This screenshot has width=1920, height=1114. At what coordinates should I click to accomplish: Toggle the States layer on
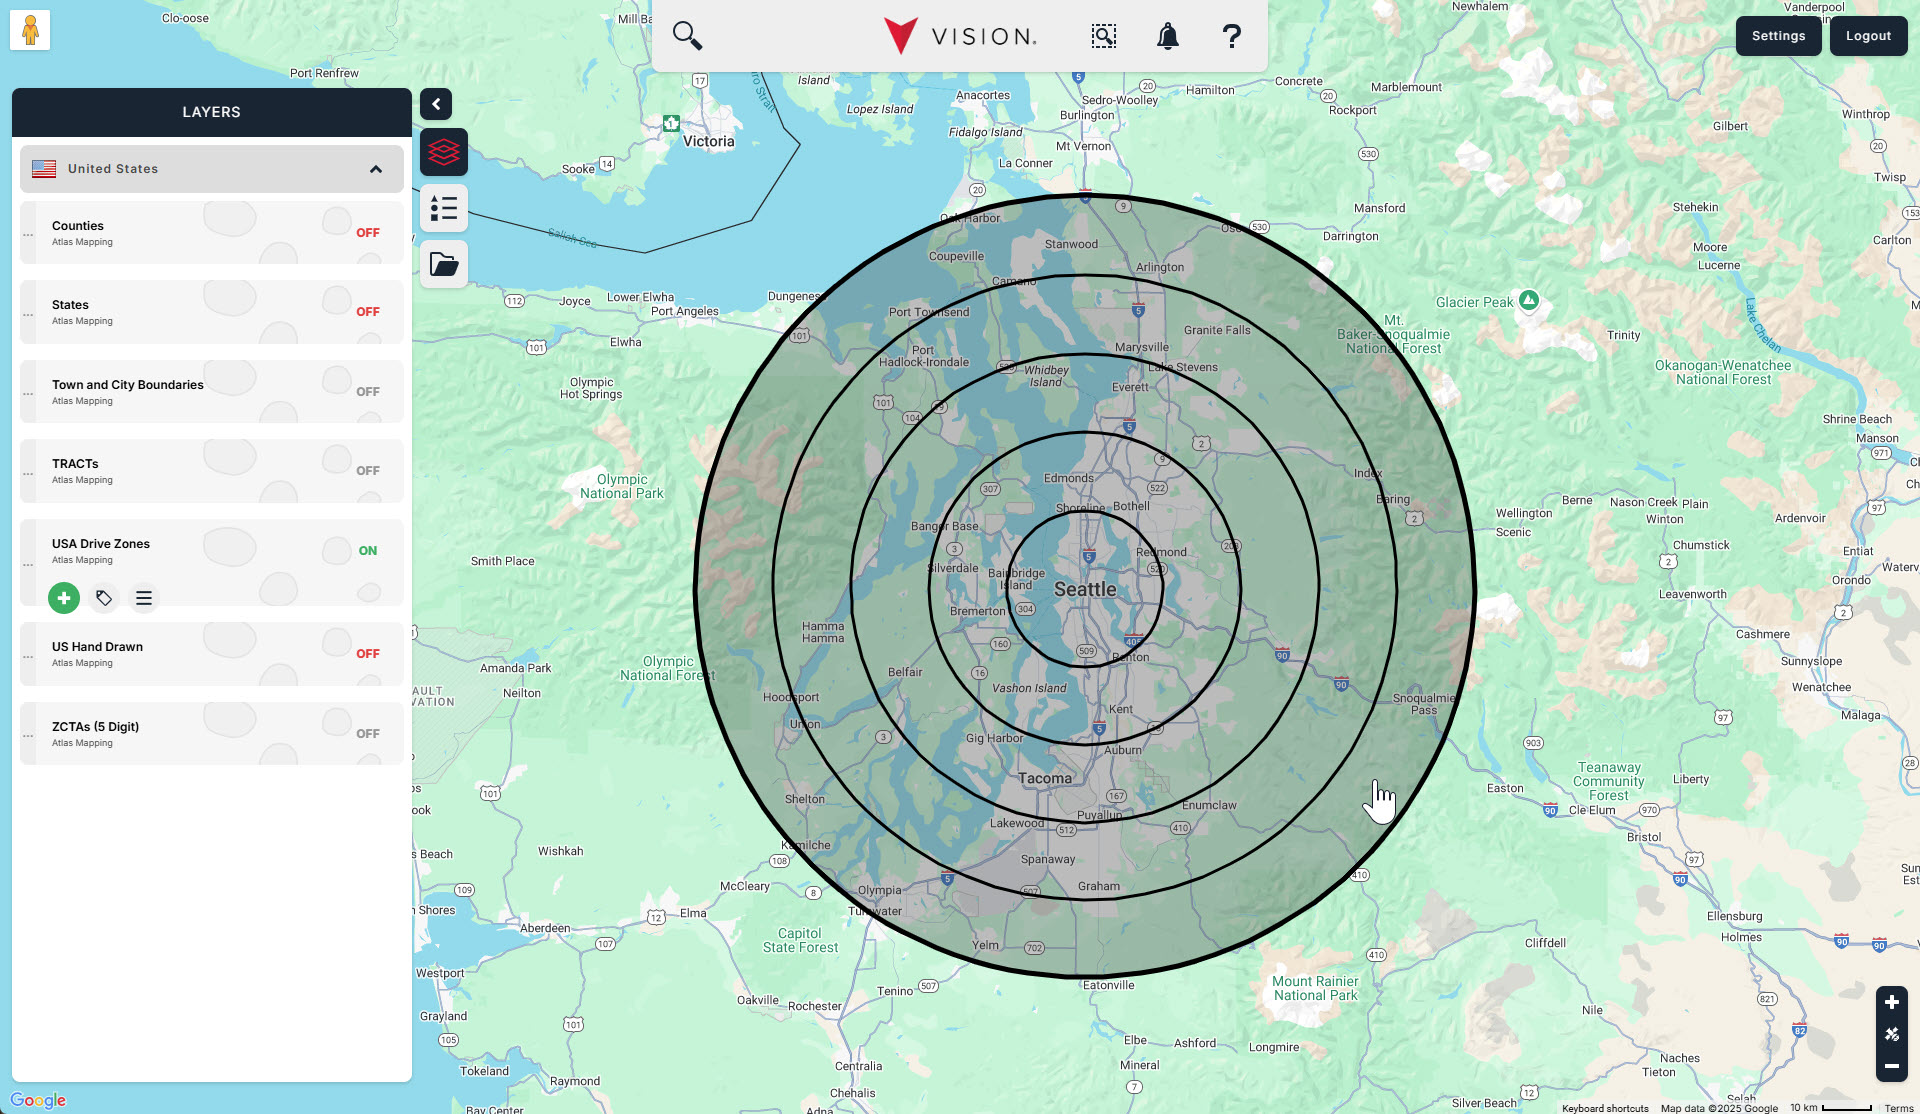[368, 312]
